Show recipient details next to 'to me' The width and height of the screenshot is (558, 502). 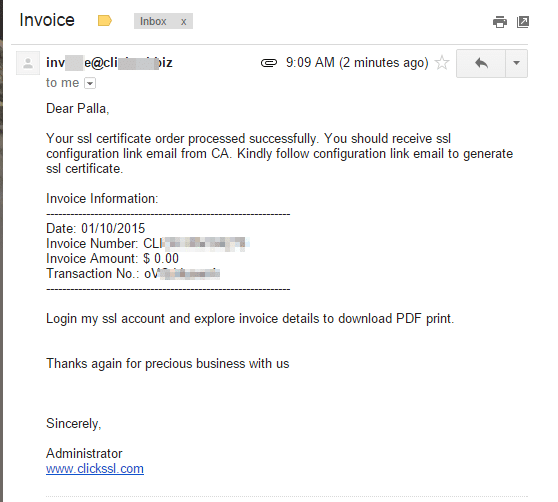click(90, 83)
